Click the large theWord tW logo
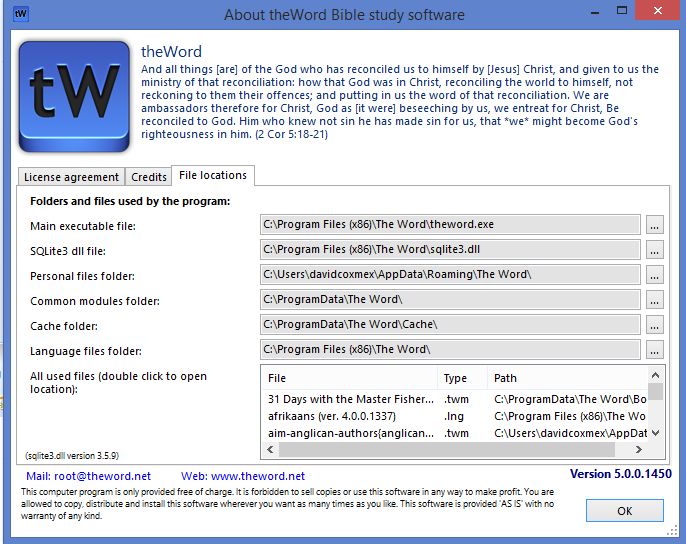Screen dimensions: 686x544 coord(74,96)
